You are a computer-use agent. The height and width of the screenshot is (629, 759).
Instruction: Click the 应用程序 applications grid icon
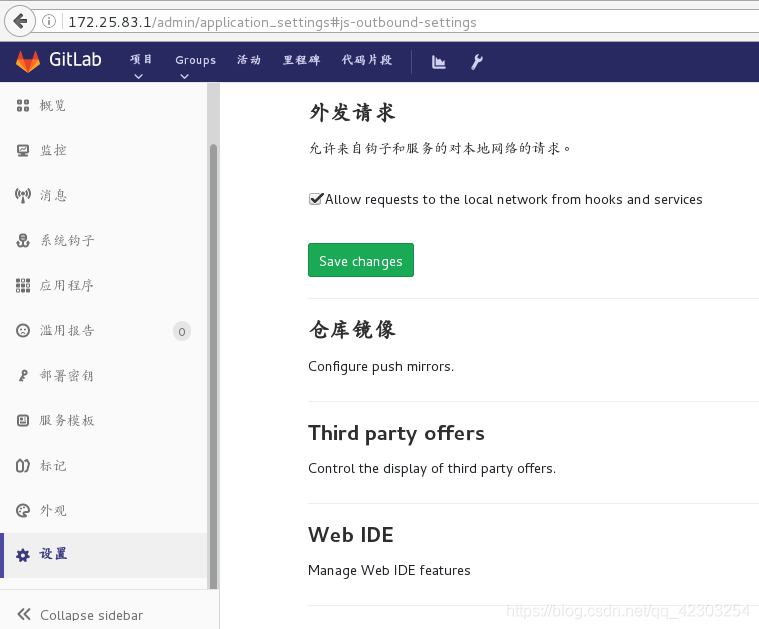tap(23, 286)
